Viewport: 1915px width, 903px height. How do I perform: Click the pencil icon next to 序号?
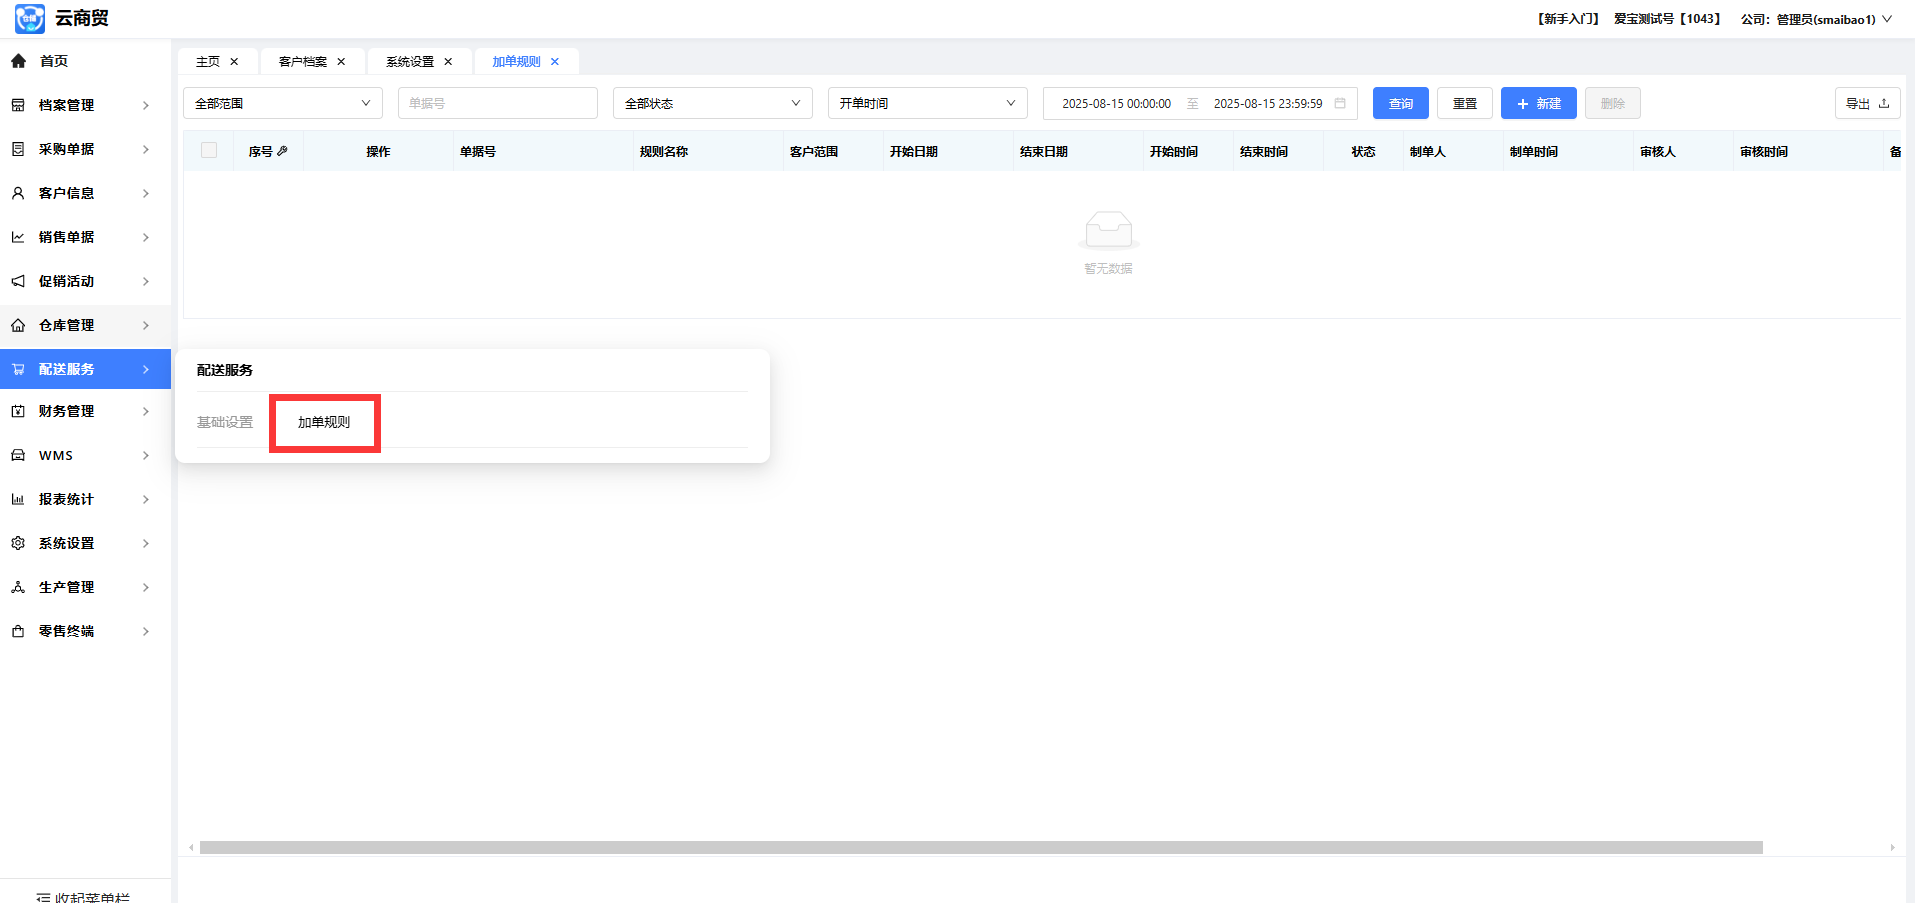coord(283,151)
